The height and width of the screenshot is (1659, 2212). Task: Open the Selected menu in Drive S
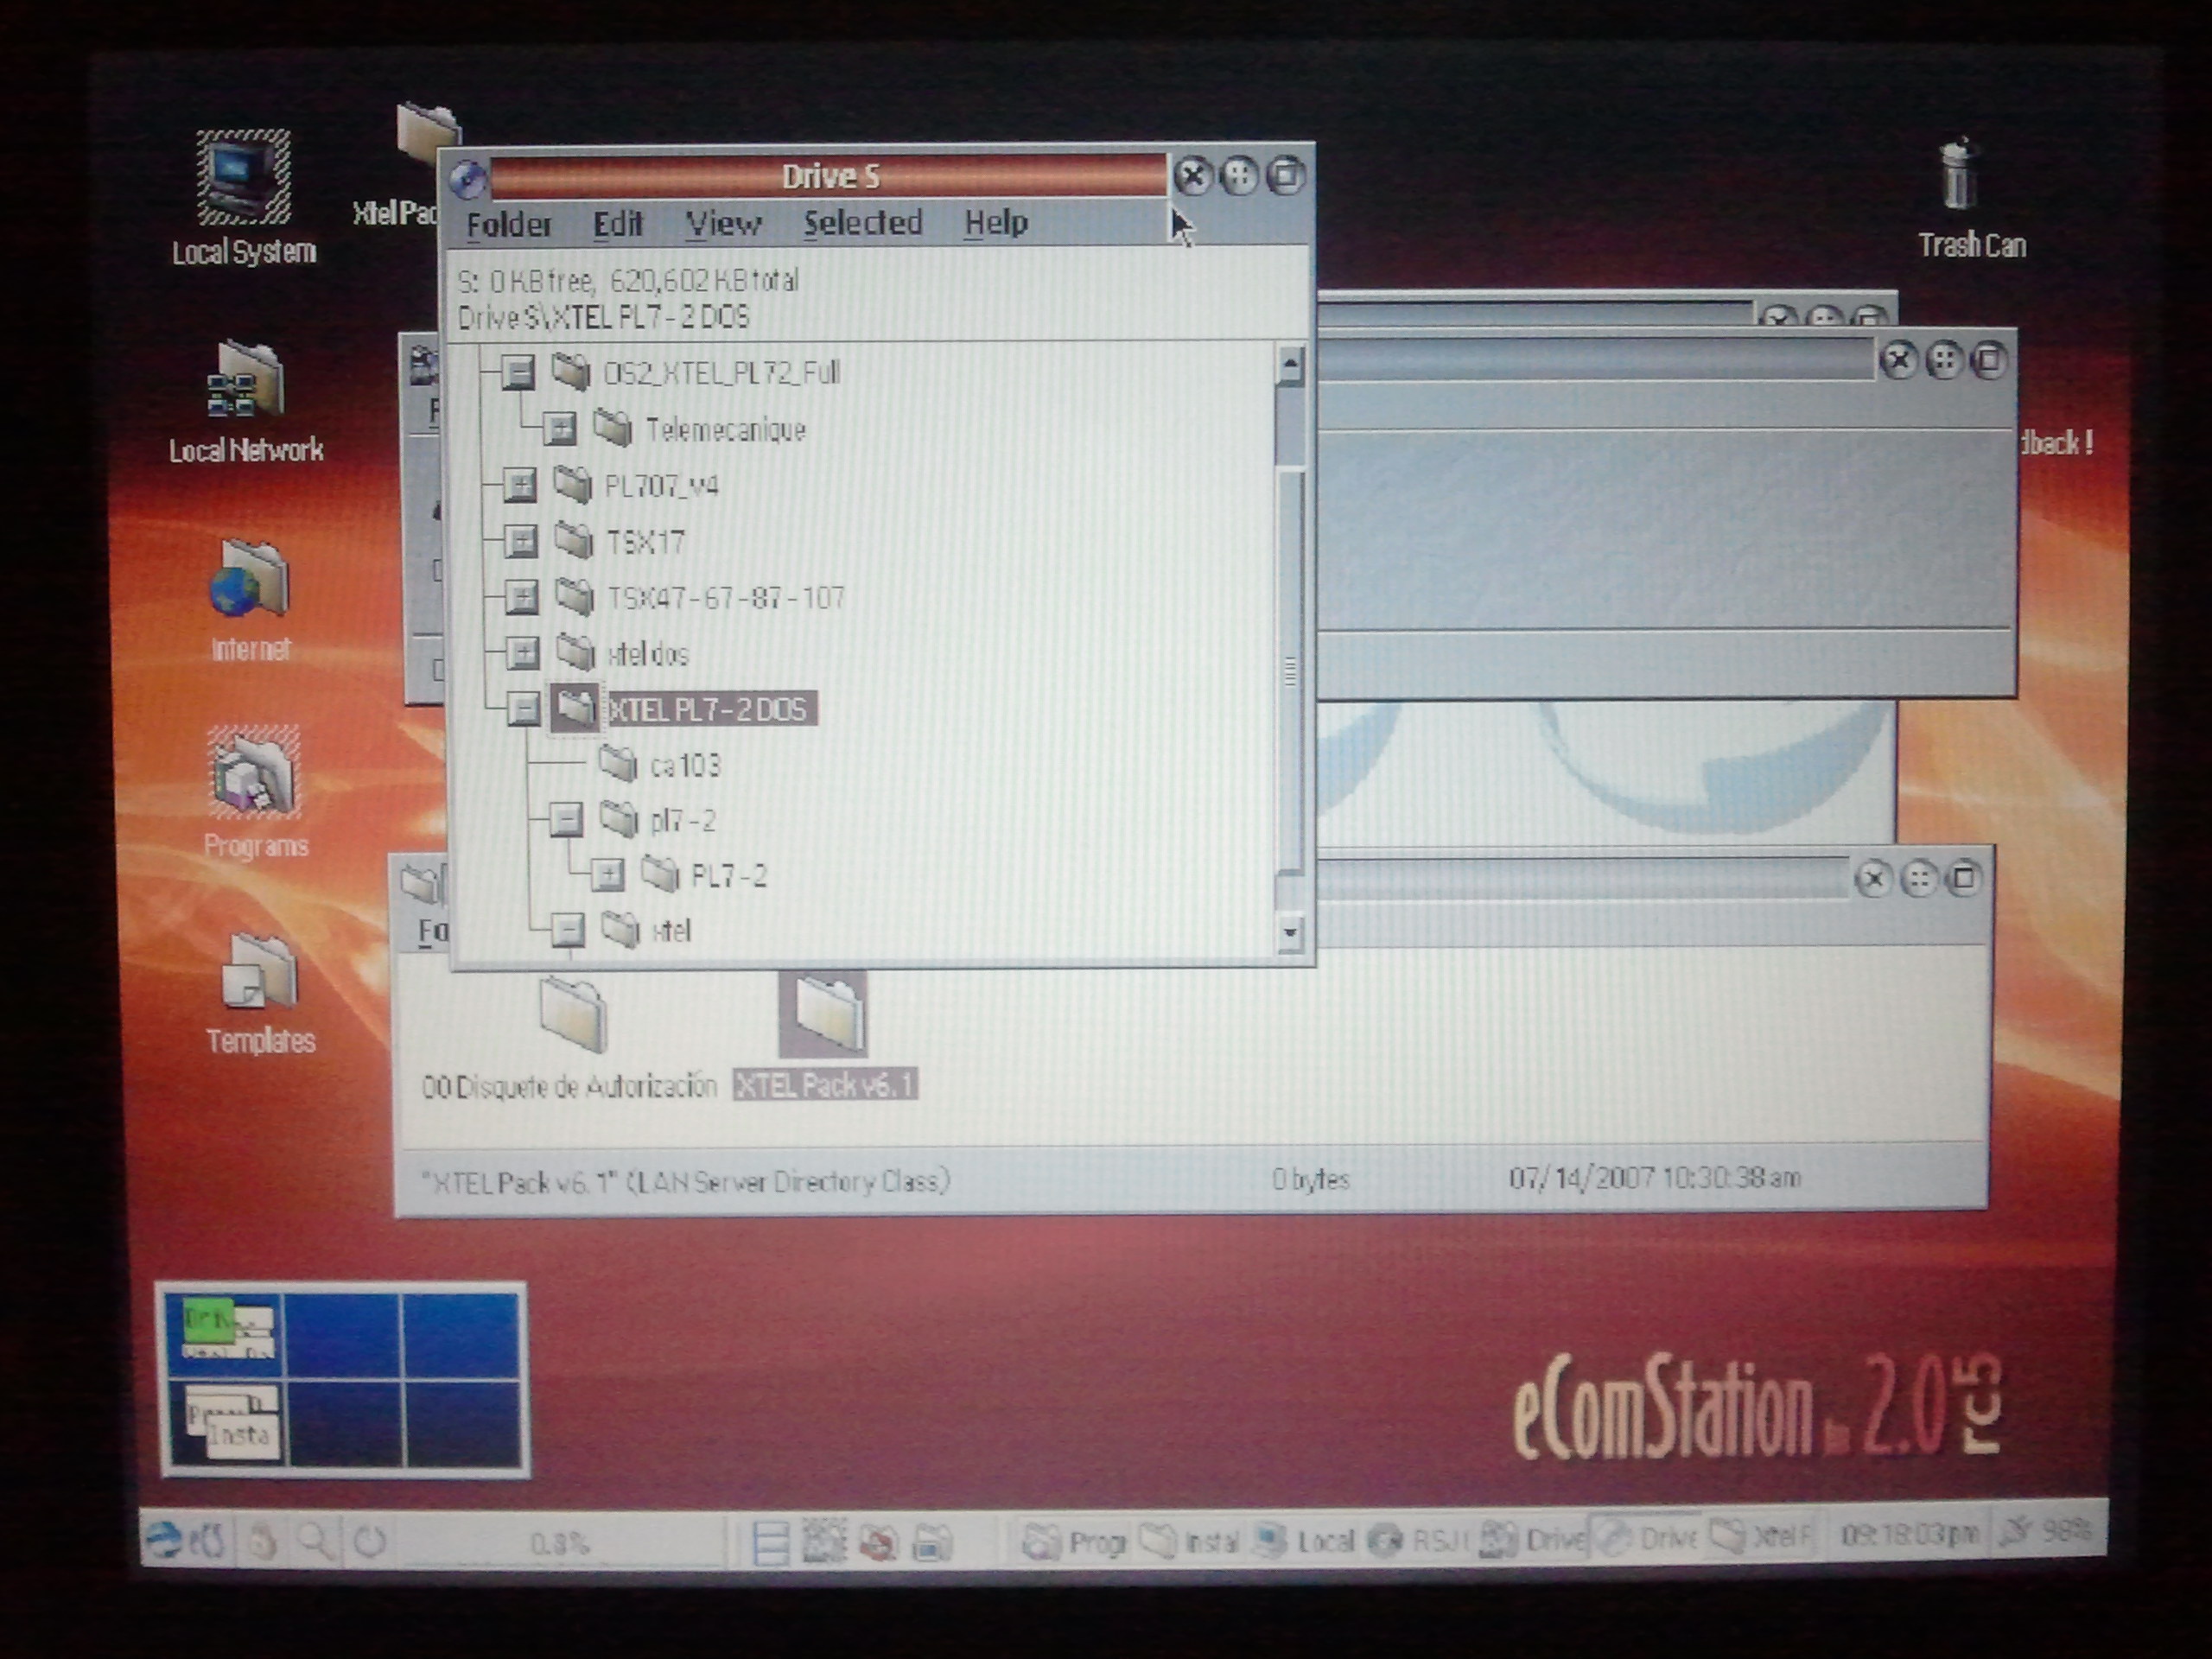tap(862, 223)
